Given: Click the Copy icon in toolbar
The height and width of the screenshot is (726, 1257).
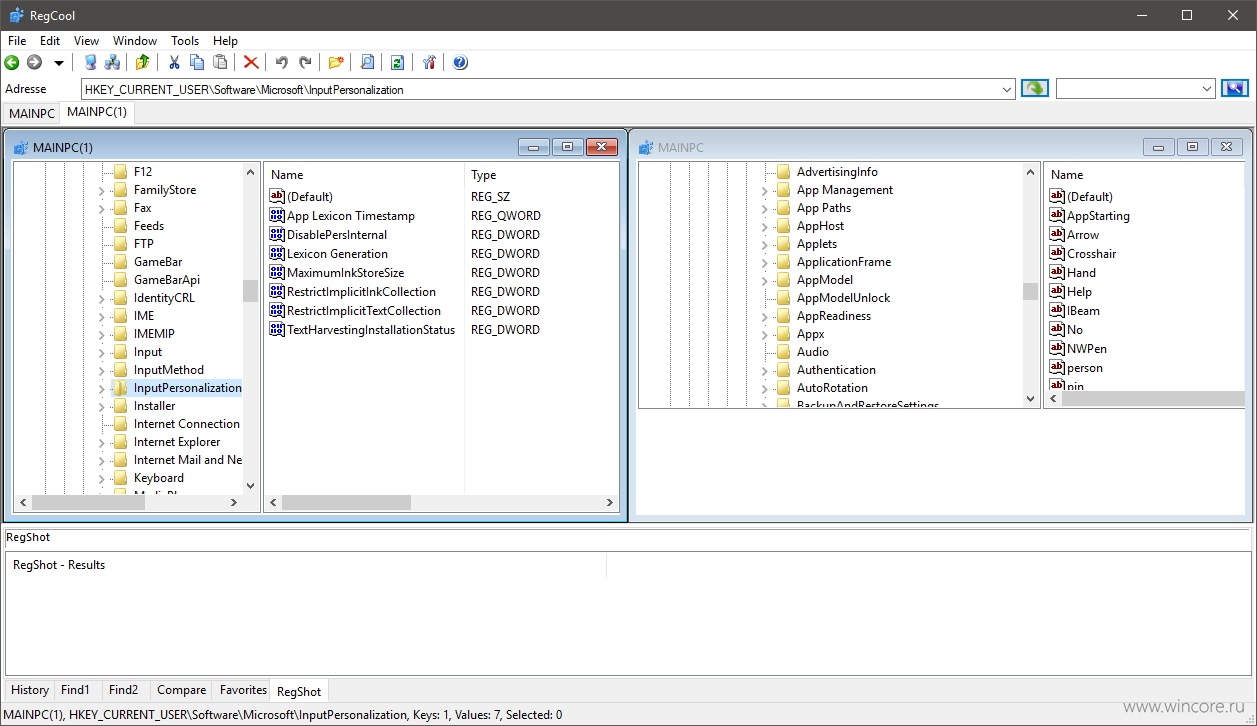Looking at the screenshot, I should pos(197,63).
